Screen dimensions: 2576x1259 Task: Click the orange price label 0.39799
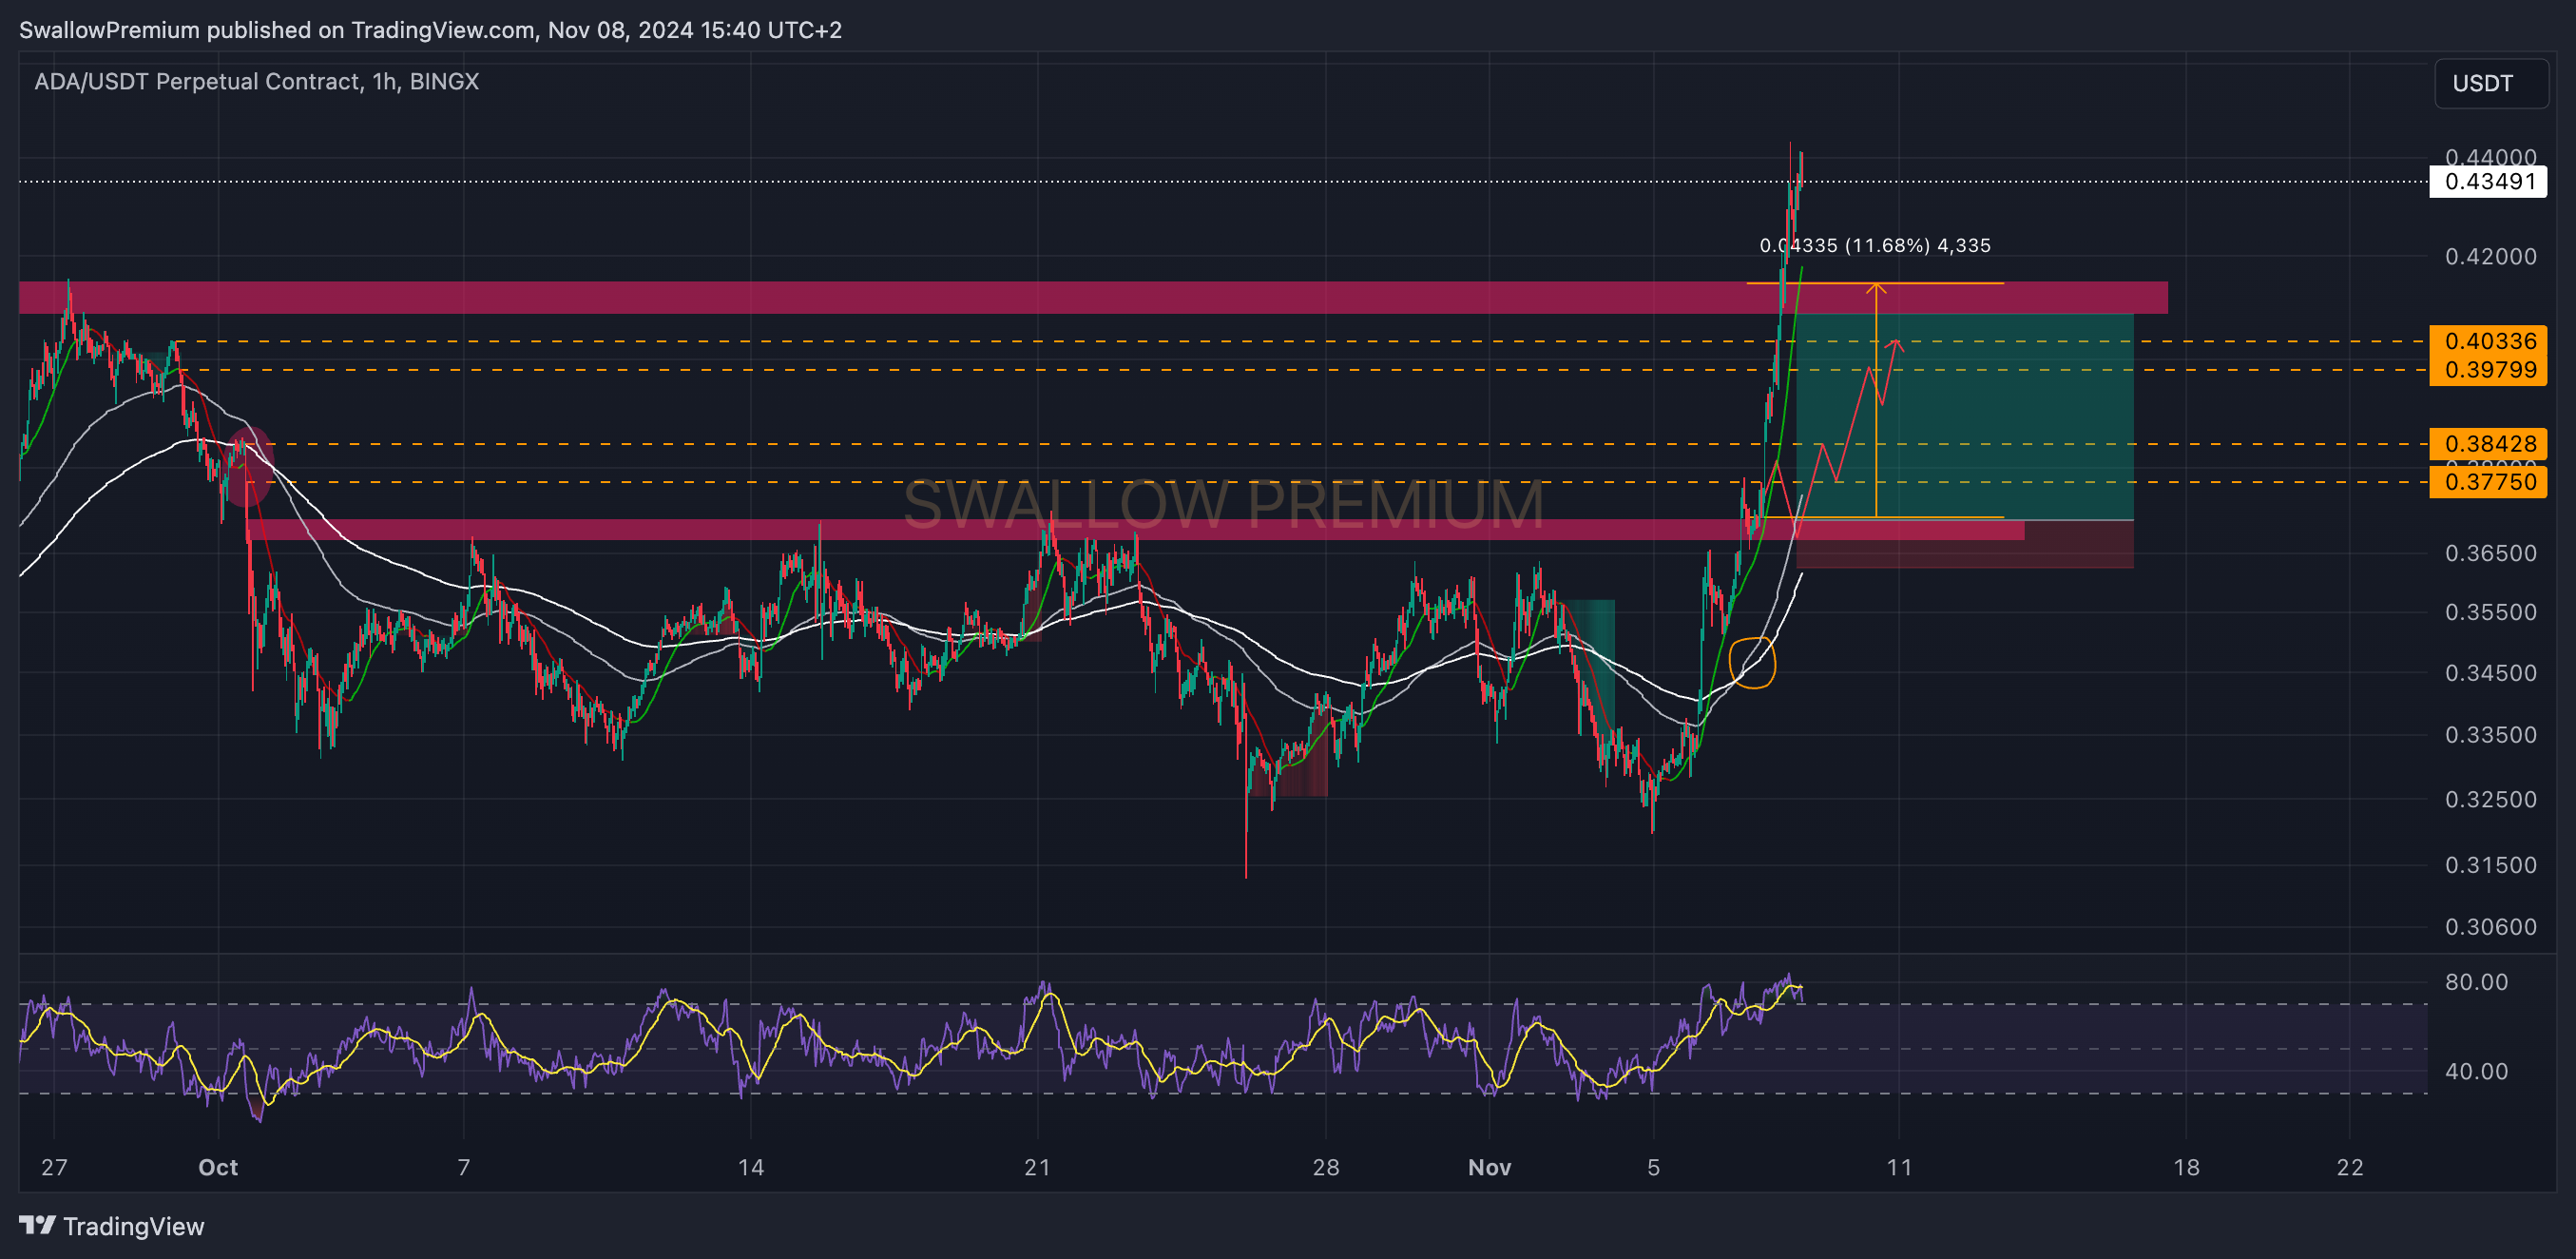(2488, 370)
